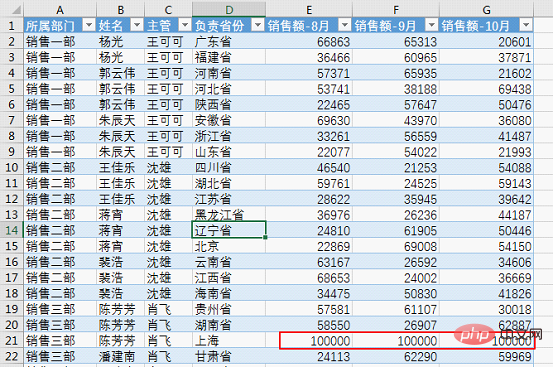
Task: Select row 21 header
Action: 12,341
